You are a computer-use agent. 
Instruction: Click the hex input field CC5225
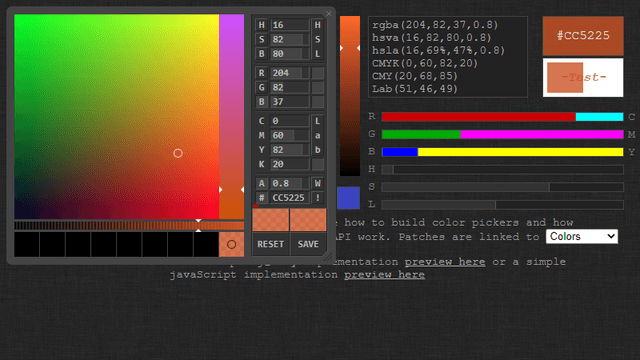[290, 198]
